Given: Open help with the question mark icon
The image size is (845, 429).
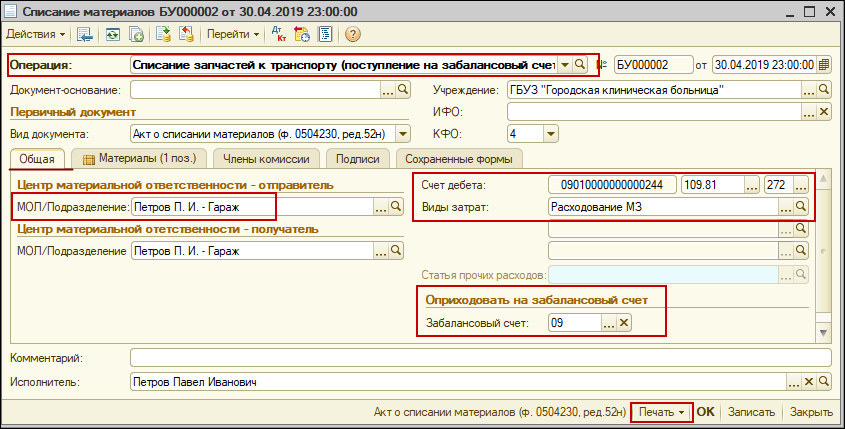Looking at the screenshot, I should point(352,34).
